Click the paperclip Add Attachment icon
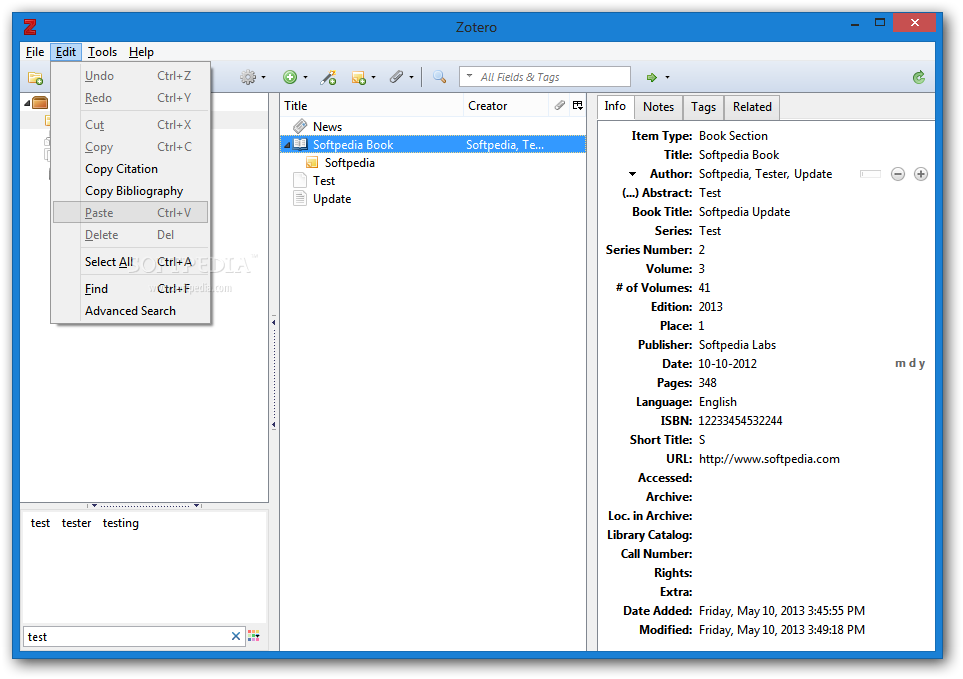This screenshot has height=679, width=963. 397,77
